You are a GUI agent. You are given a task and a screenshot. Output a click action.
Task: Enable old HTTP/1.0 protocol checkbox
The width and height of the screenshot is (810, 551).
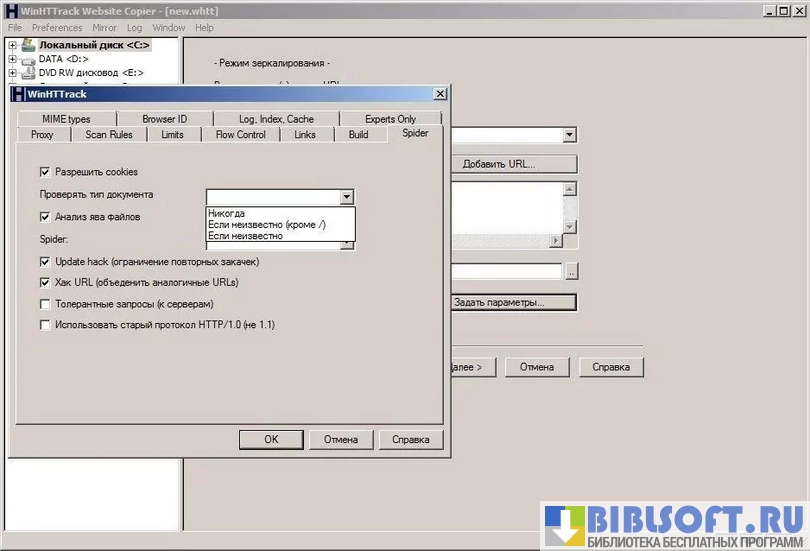[45, 325]
